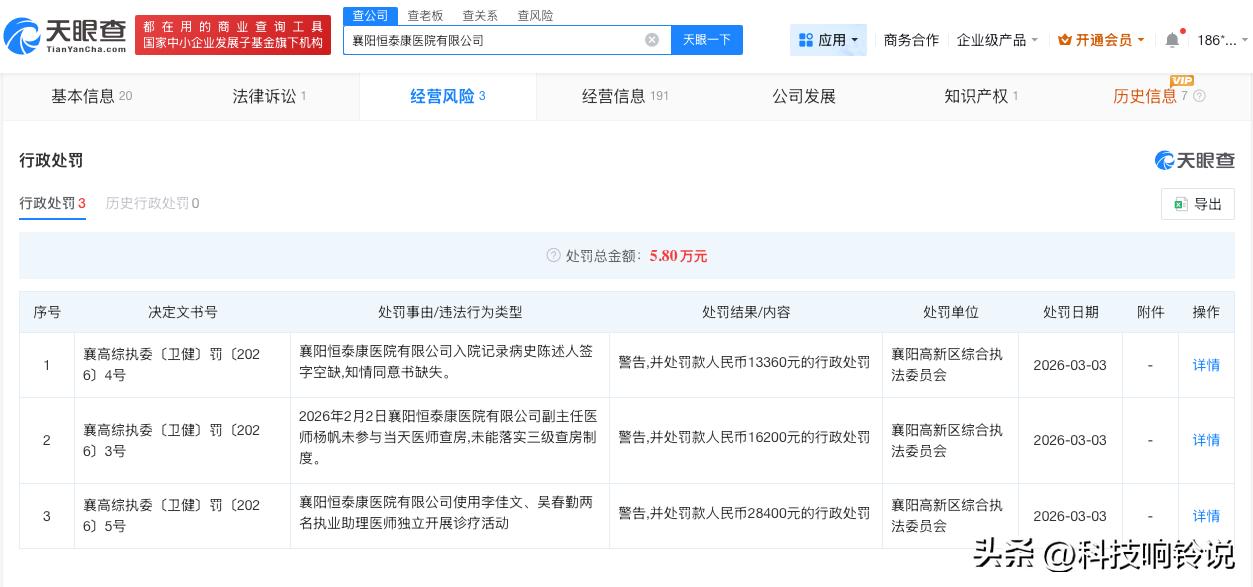This screenshot has width=1253, height=587.
Task: Open 详情 for the 3号 penalty row
Action: pos(1206,440)
